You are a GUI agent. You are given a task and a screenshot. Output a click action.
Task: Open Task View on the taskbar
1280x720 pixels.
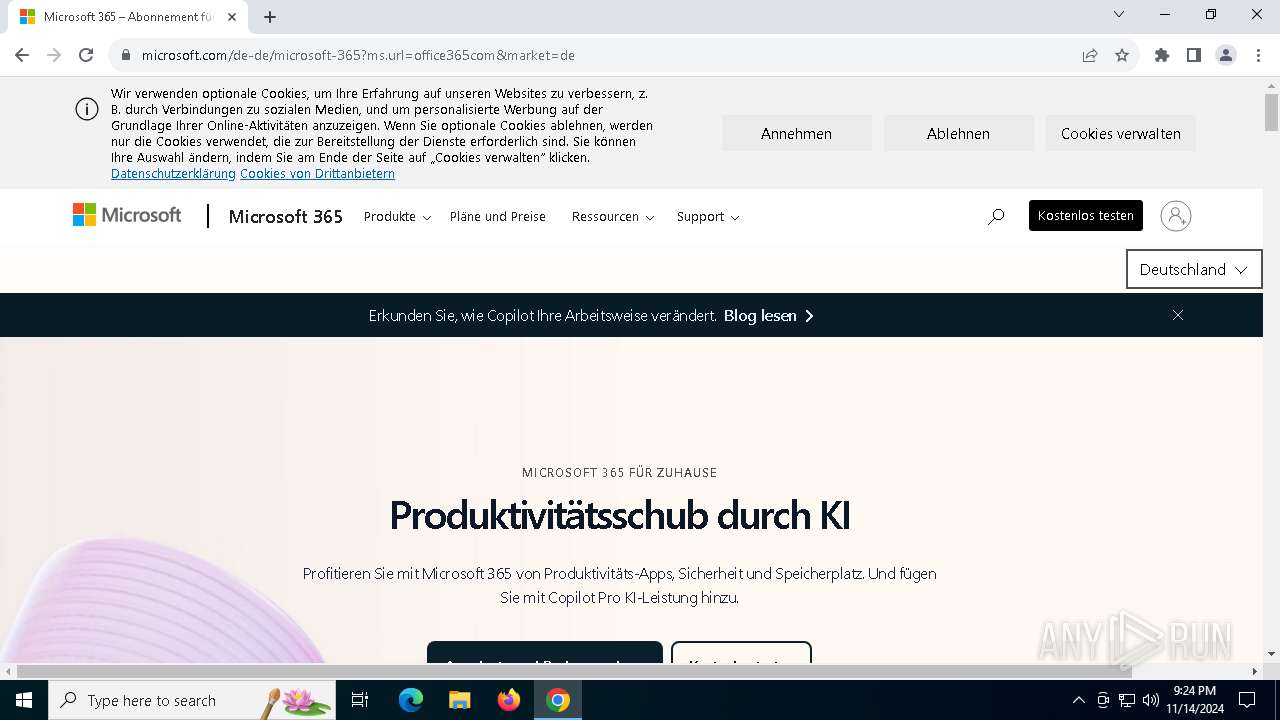[360, 700]
